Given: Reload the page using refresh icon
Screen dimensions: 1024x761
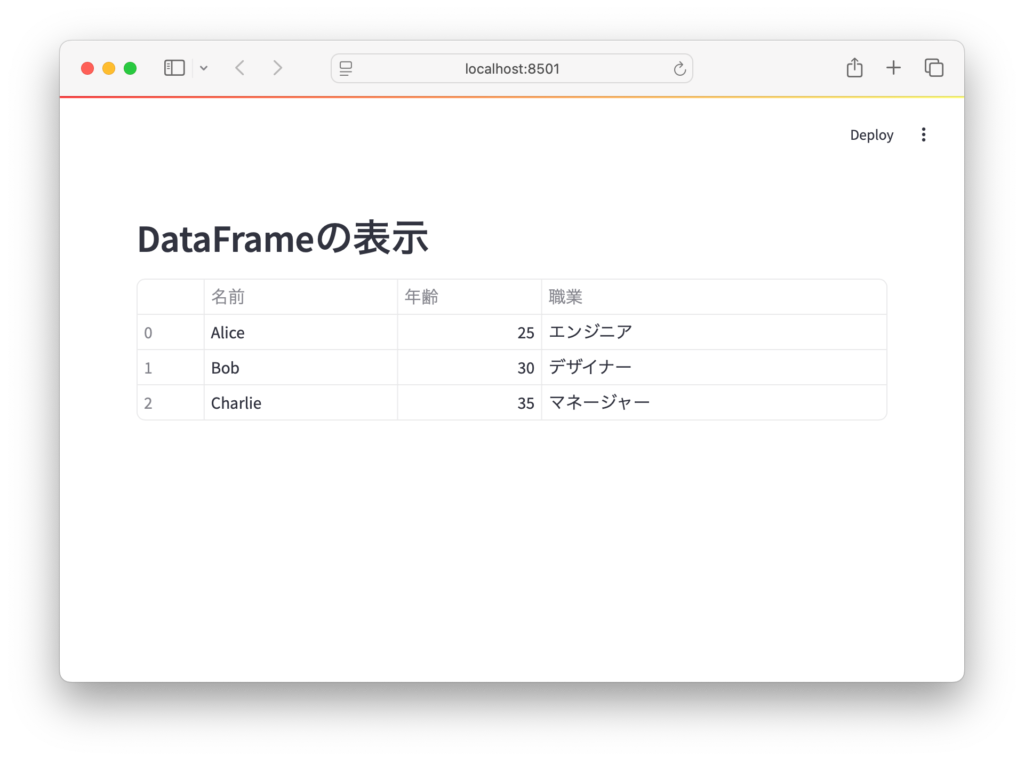Looking at the screenshot, I should (679, 68).
